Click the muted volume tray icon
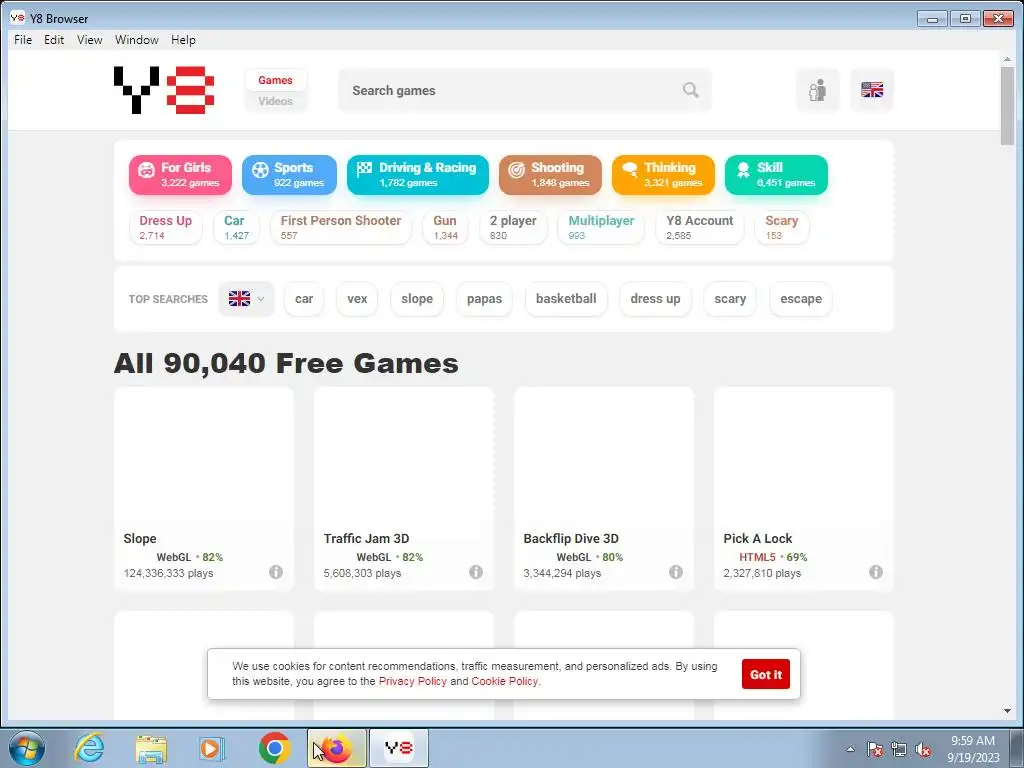 [923, 749]
